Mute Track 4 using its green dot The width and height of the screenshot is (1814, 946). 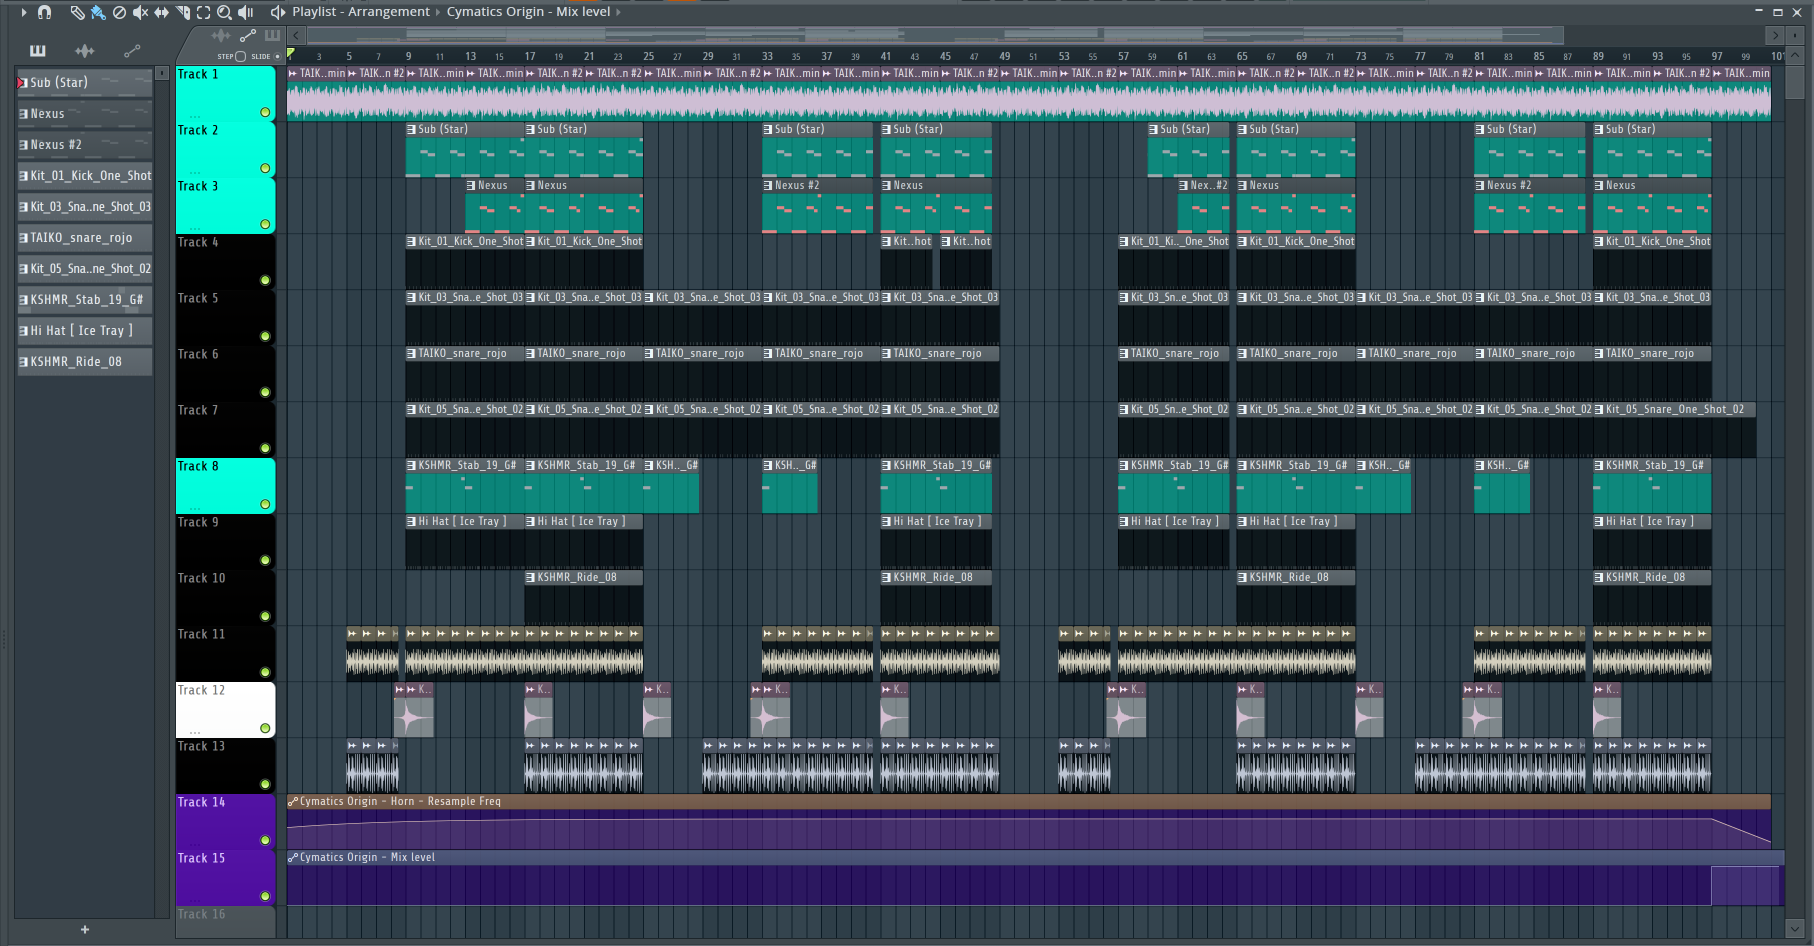click(265, 280)
